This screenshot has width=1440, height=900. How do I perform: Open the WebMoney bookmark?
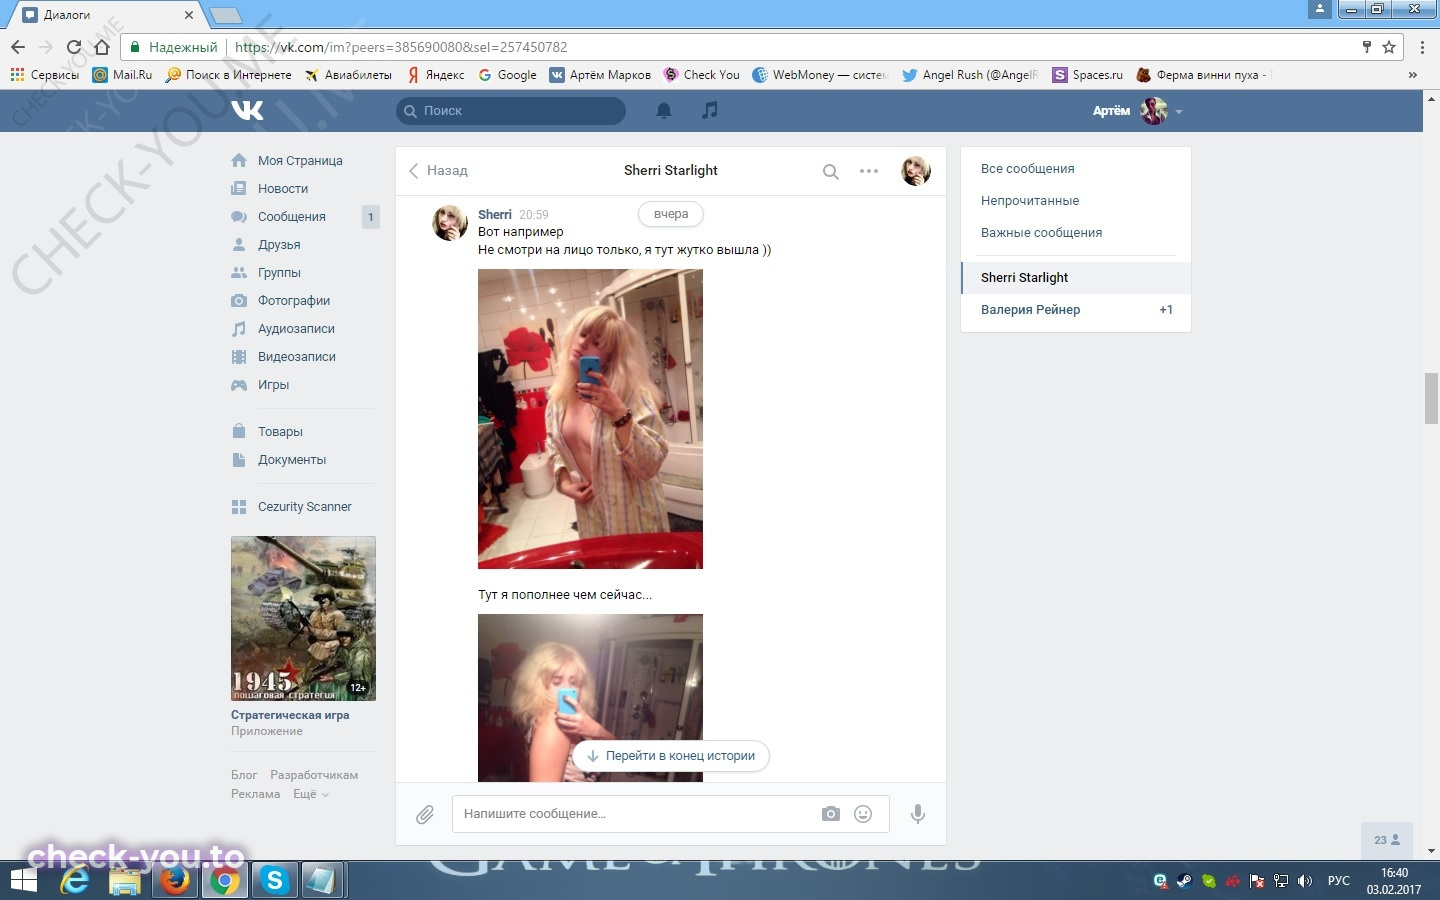pos(819,75)
